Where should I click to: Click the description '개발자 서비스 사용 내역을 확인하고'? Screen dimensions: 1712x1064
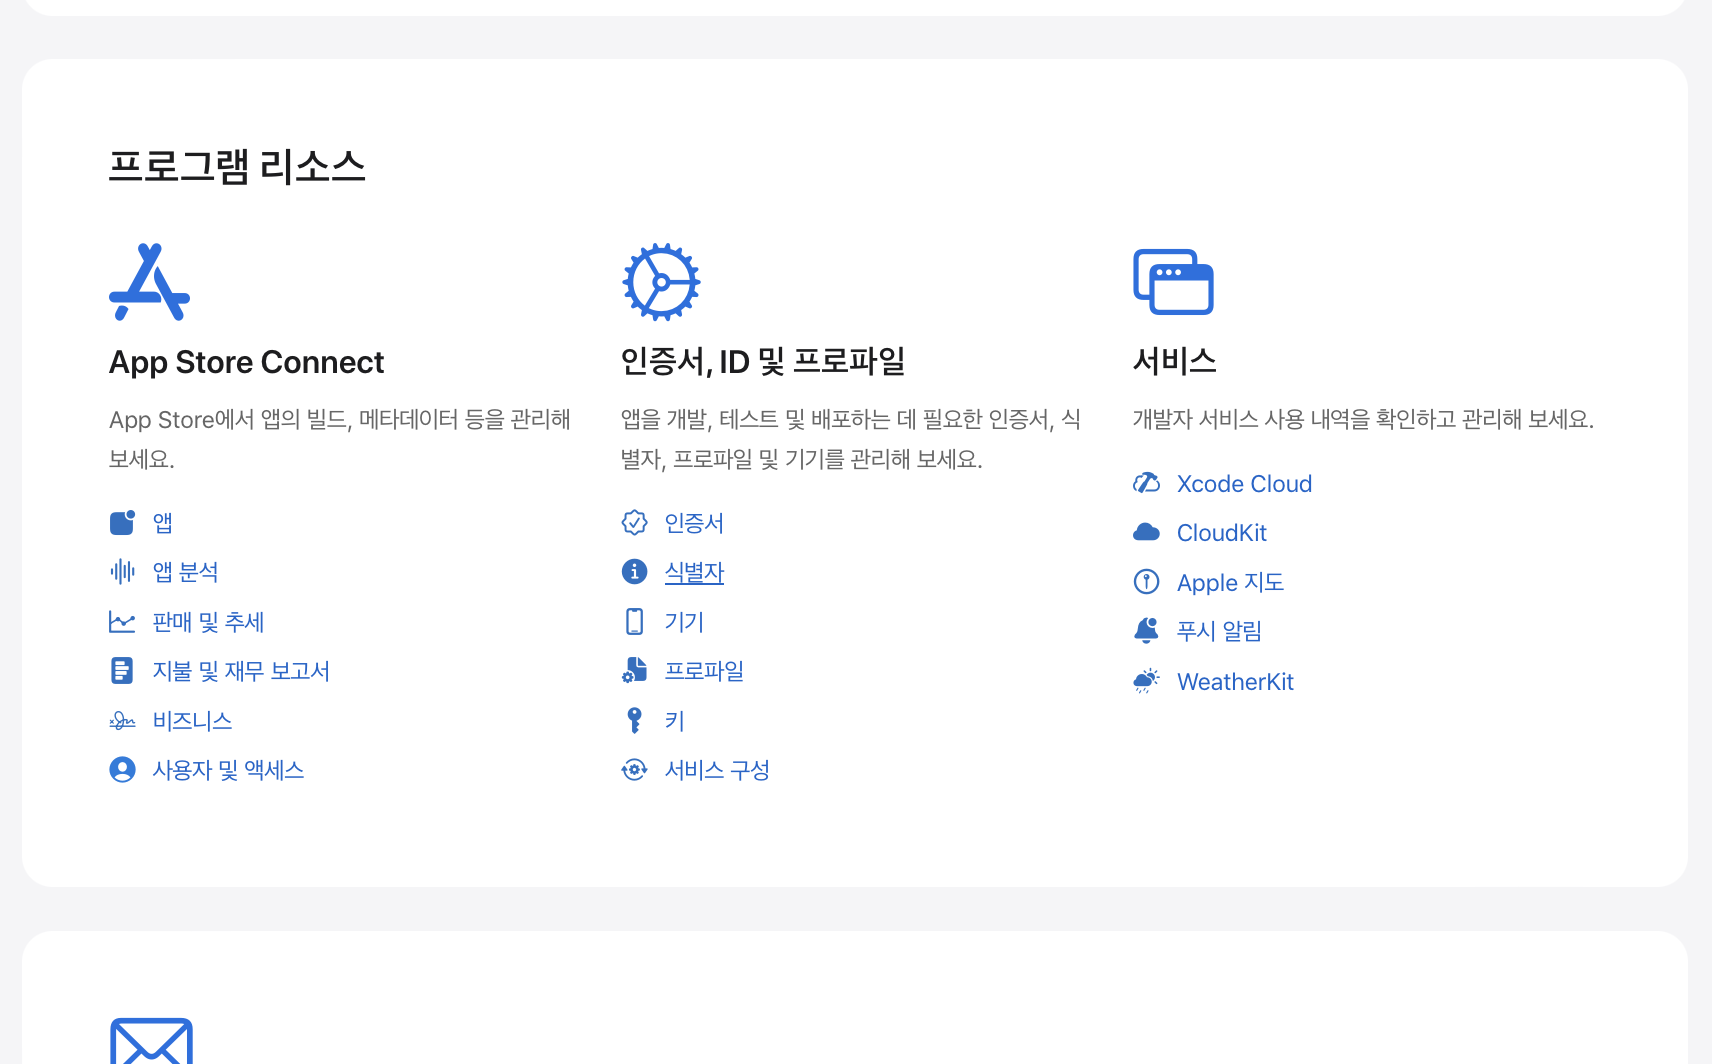(1363, 419)
